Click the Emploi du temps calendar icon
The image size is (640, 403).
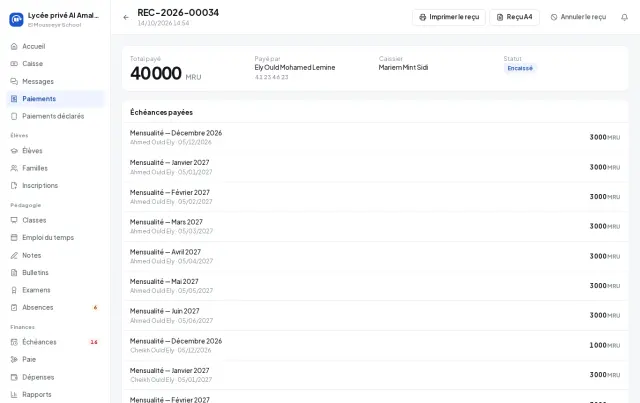pyautogui.click(x=14, y=238)
